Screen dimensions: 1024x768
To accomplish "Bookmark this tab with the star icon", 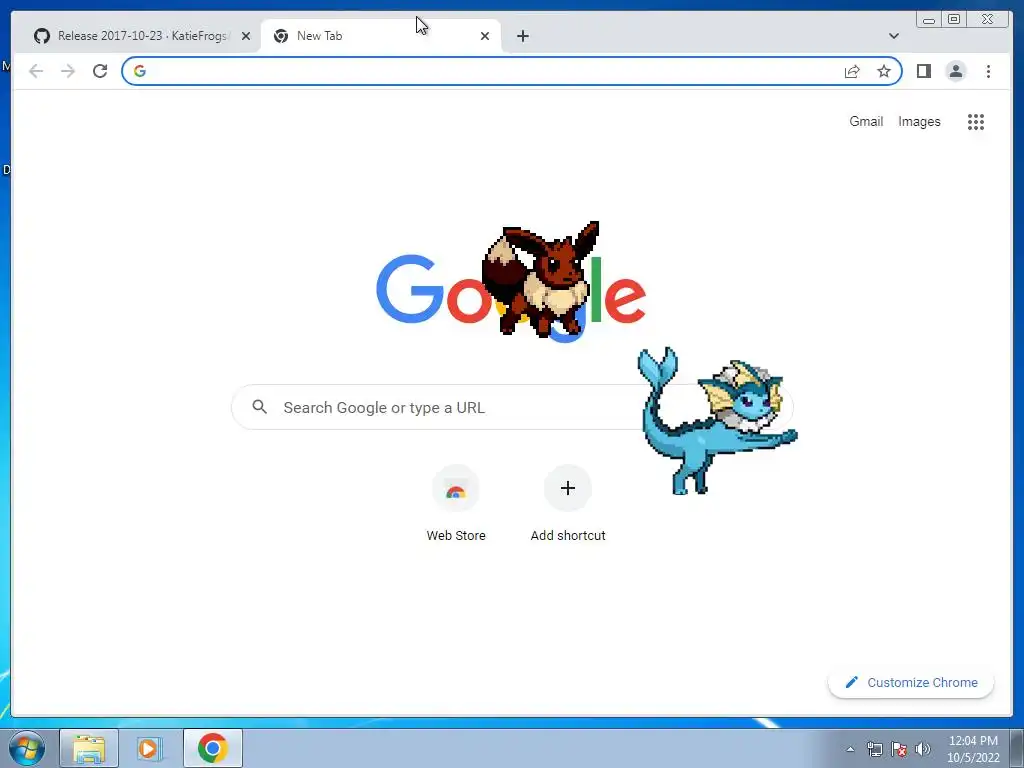I will 884,71.
